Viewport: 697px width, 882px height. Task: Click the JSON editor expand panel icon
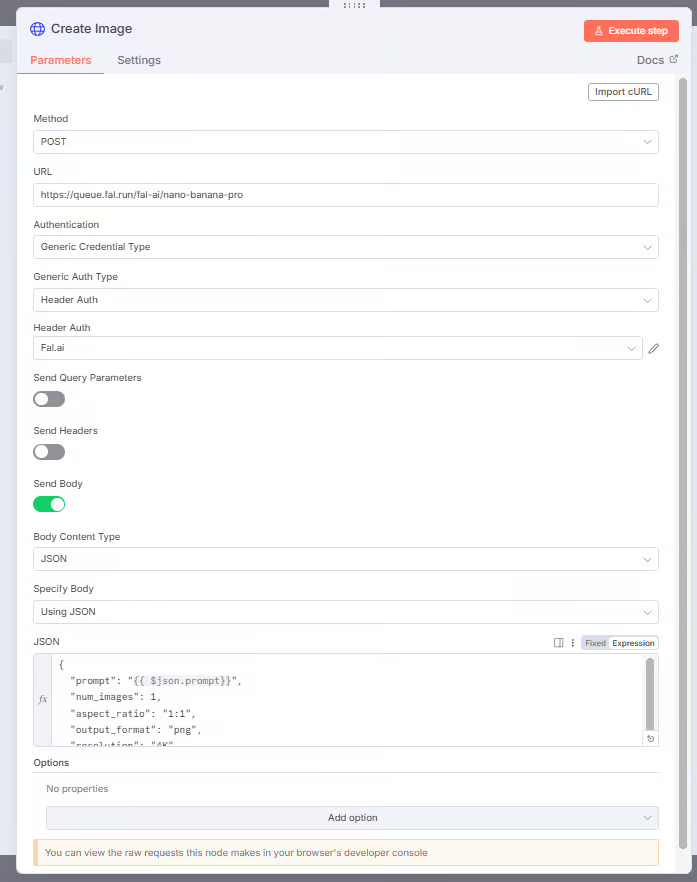pyautogui.click(x=558, y=643)
